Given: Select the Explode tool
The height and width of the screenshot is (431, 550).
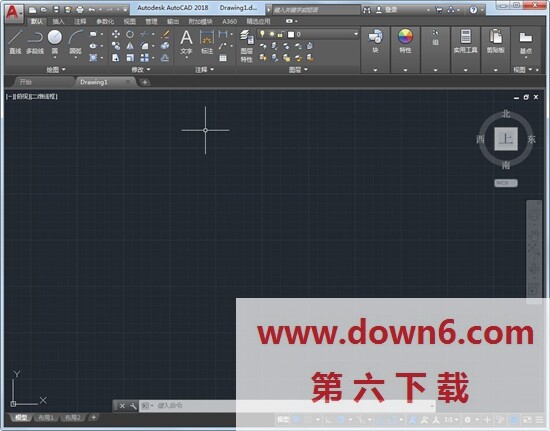Looking at the screenshot, I should 165,46.
